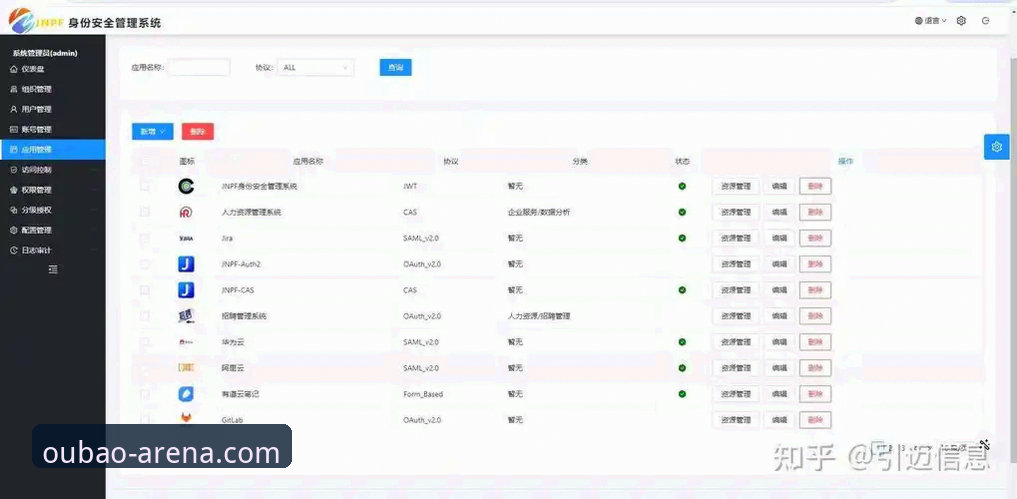The height and width of the screenshot is (499, 1017).
Task: Check the 人力资源管理系统 row checkbox
Action: (x=145, y=212)
